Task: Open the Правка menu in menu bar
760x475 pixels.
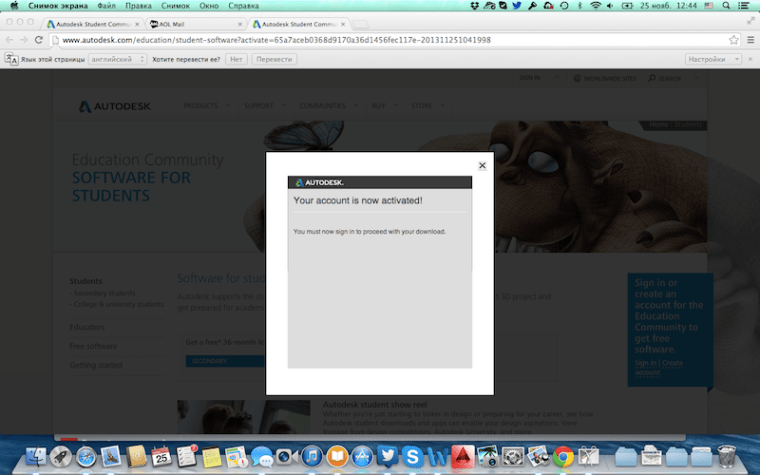Action: 138,6
